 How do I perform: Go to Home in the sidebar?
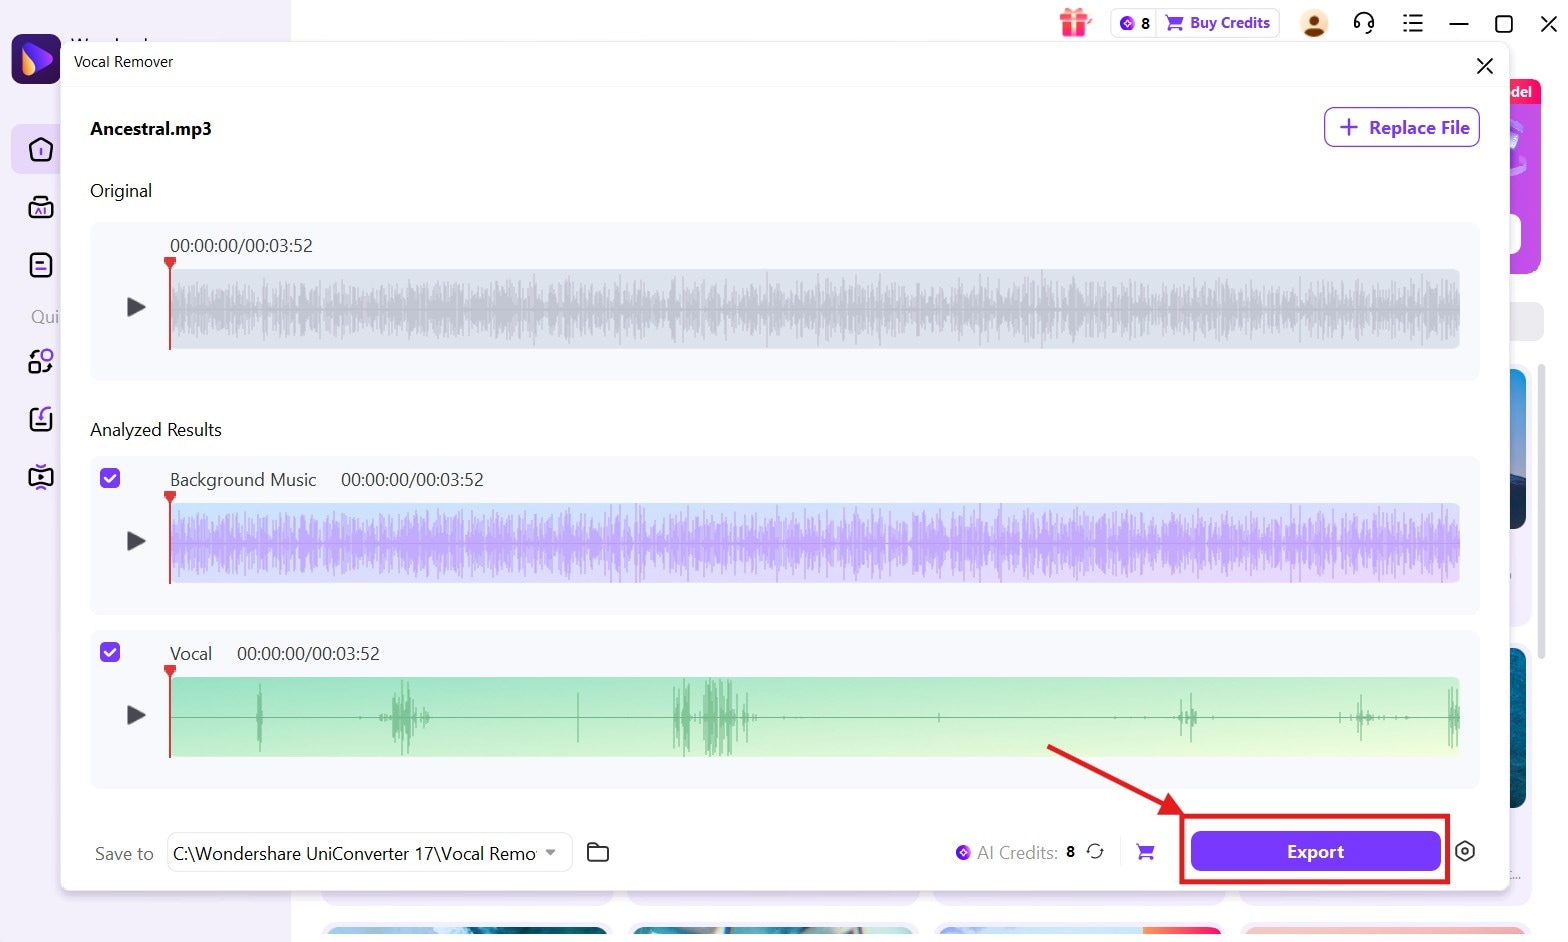[x=41, y=149]
